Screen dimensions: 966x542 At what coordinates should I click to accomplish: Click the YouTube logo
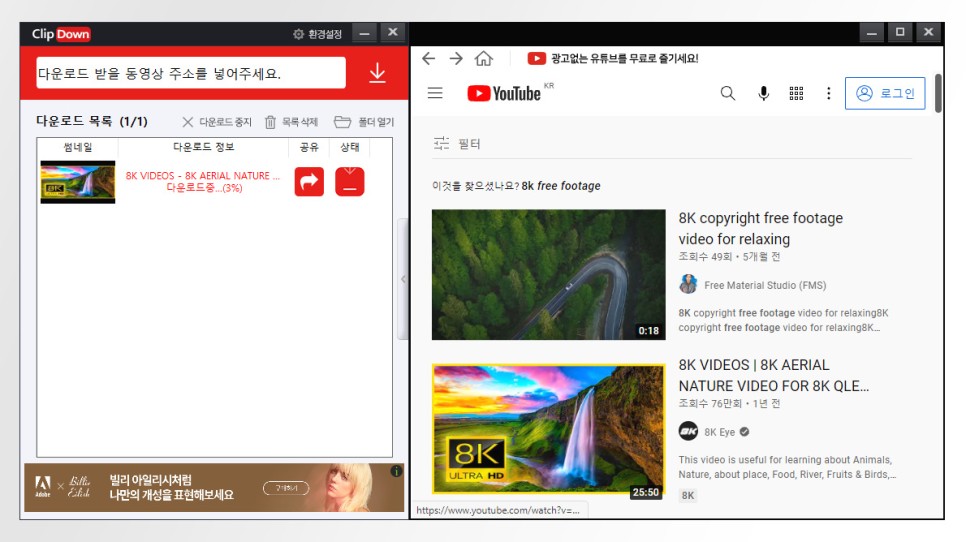click(x=504, y=94)
